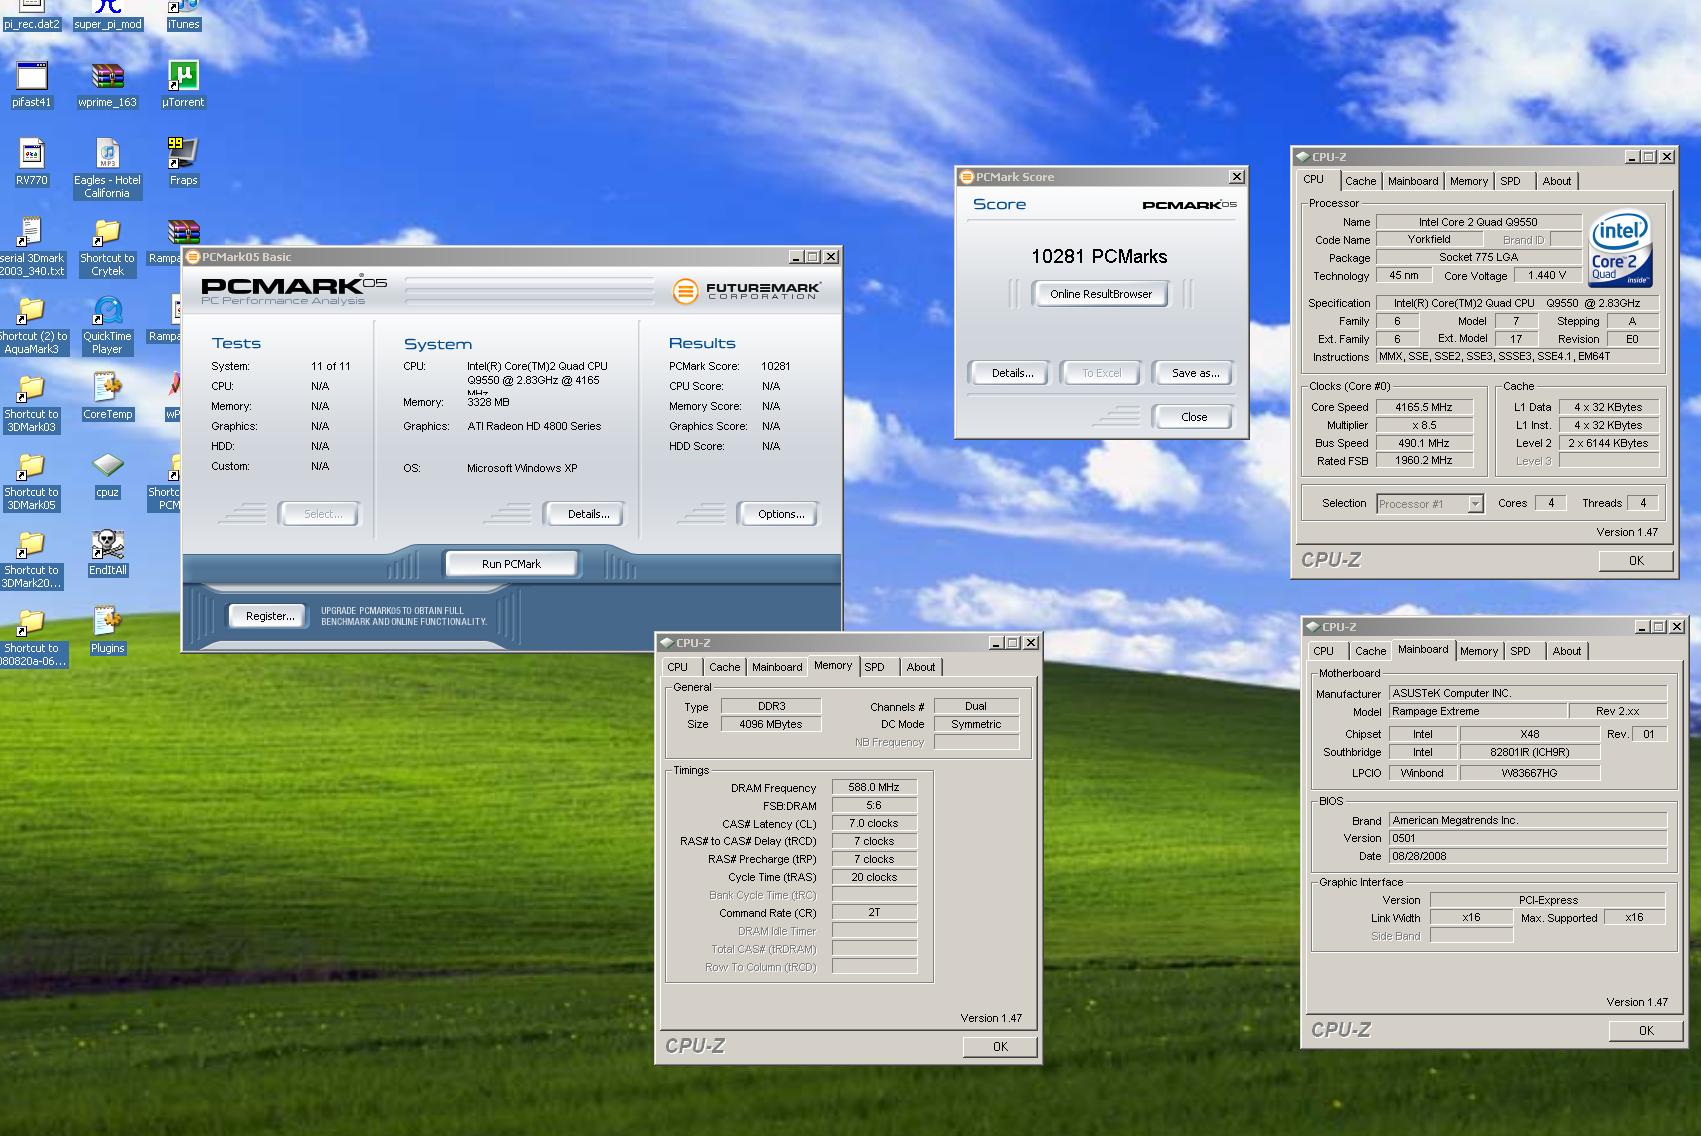Image resolution: width=1701 pixels, height=1136 pixels.
Task: Click the Intel Core 2 Quad logo
Action: click(x=1619, y=249)
